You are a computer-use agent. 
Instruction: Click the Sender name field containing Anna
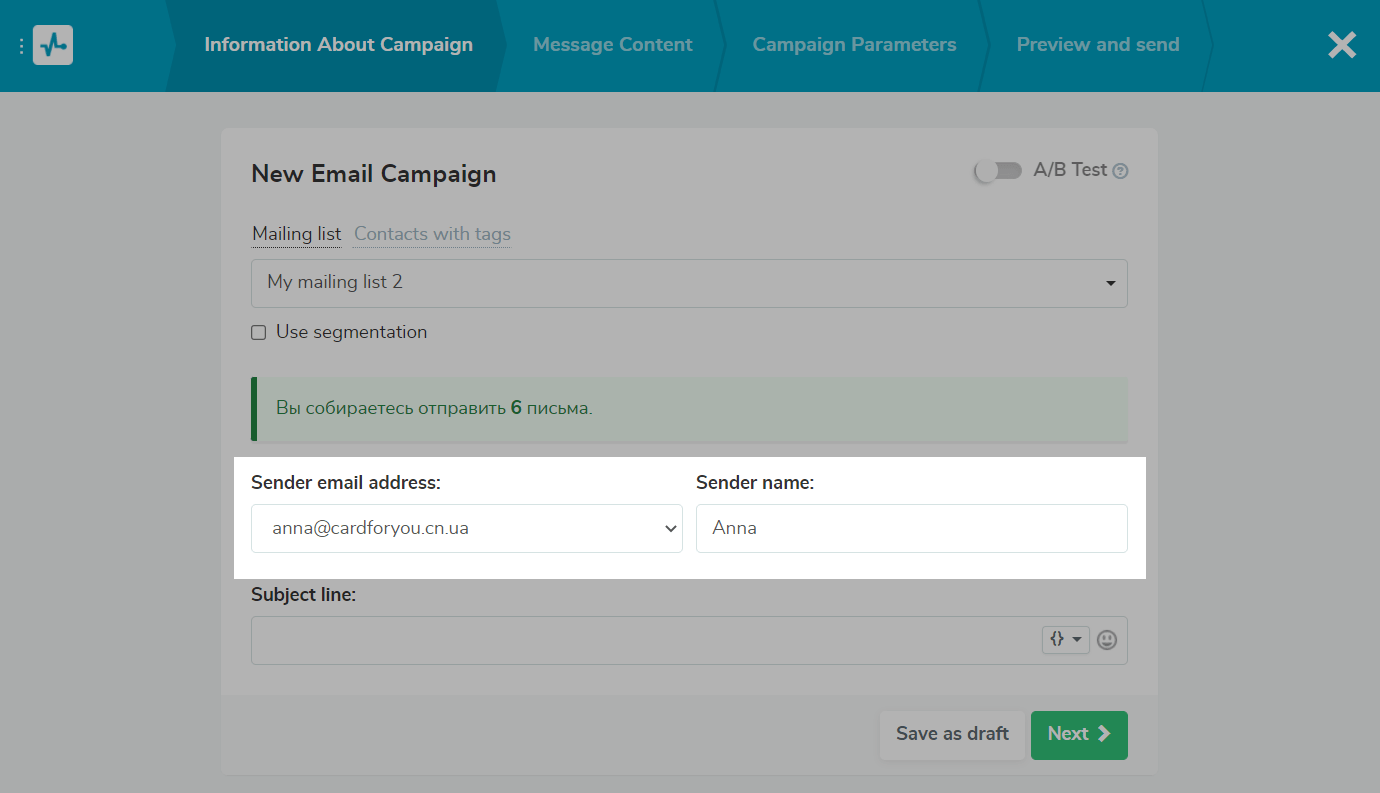(x=911, y=528)
